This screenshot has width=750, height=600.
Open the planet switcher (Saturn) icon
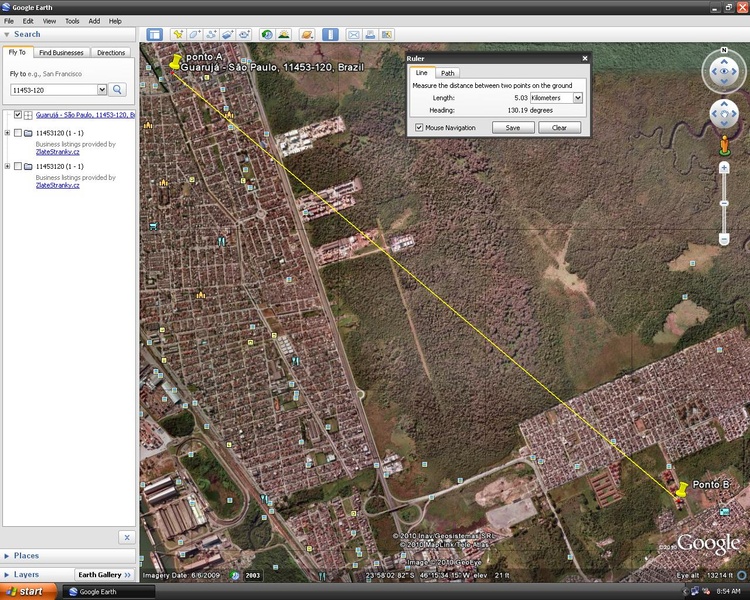tap(307, 34)
